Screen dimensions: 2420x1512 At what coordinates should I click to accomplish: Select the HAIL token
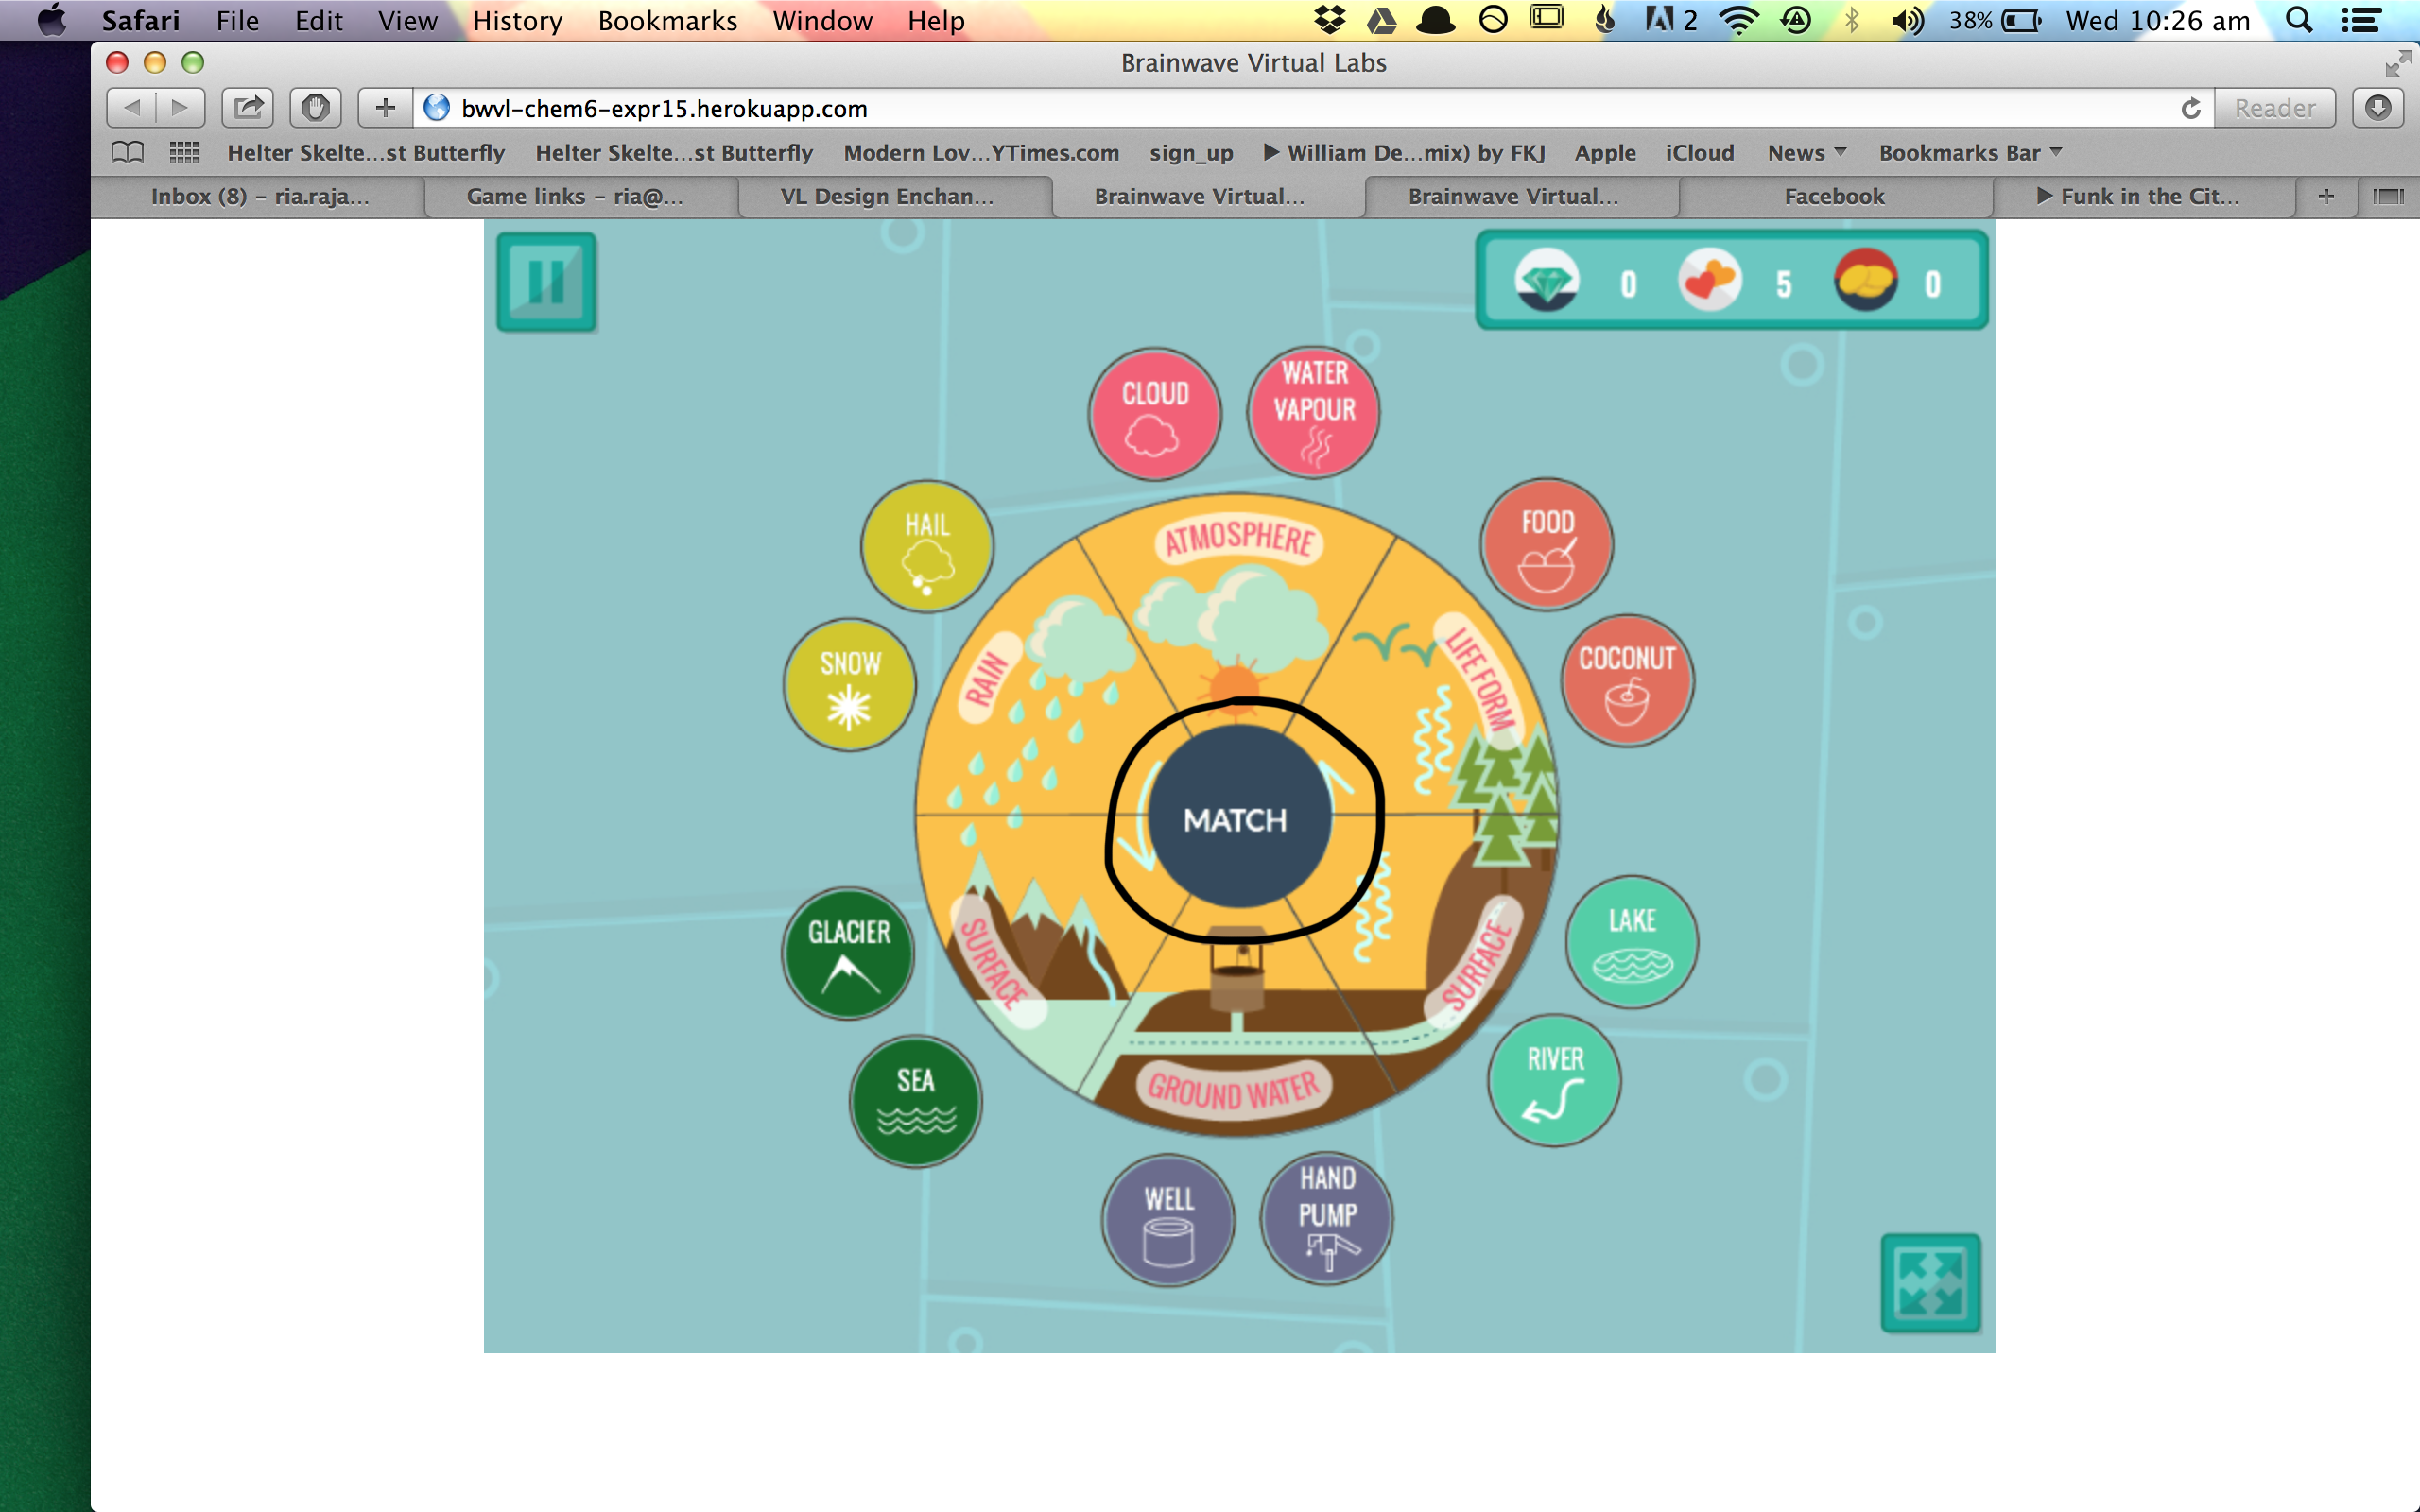click(927, 547)
